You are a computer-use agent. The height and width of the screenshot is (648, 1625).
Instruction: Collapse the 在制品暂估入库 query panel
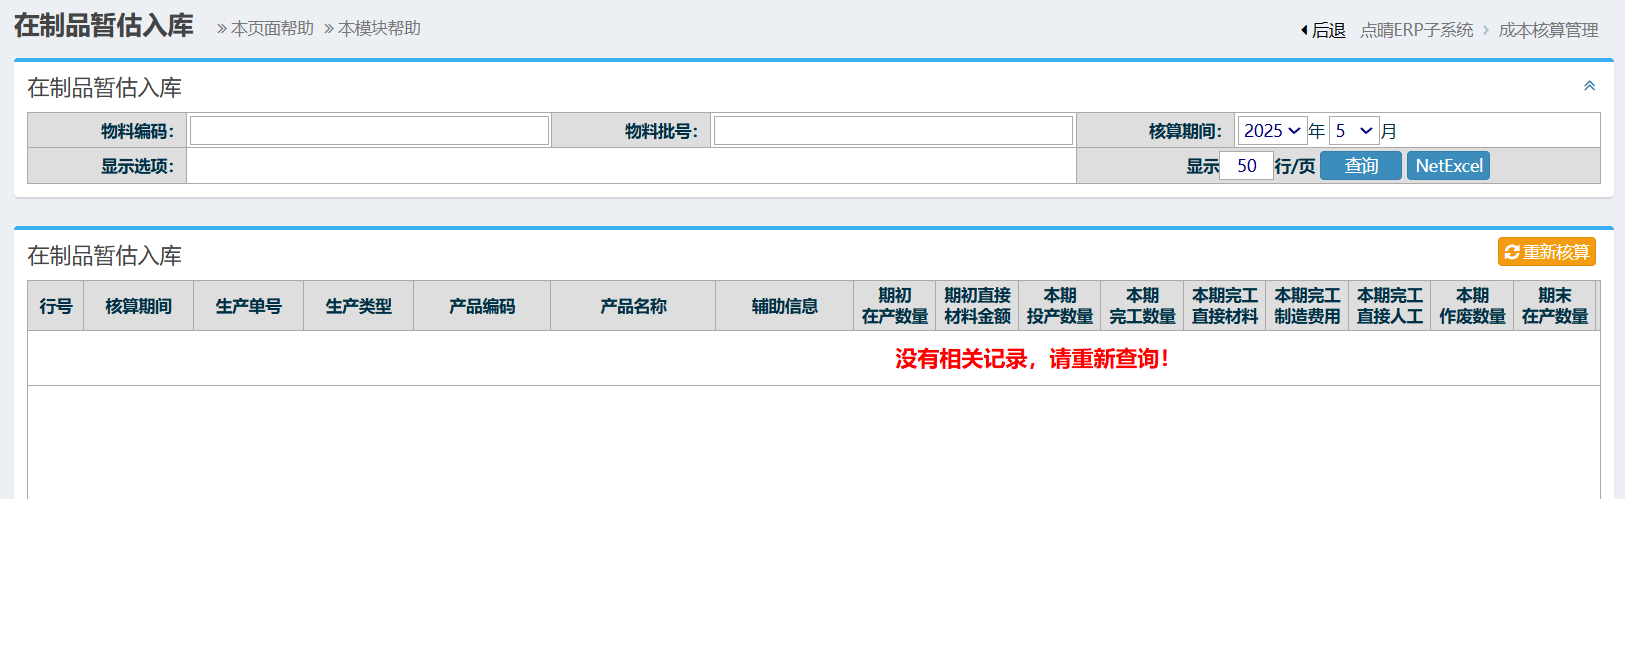(x=1589, y=86)
